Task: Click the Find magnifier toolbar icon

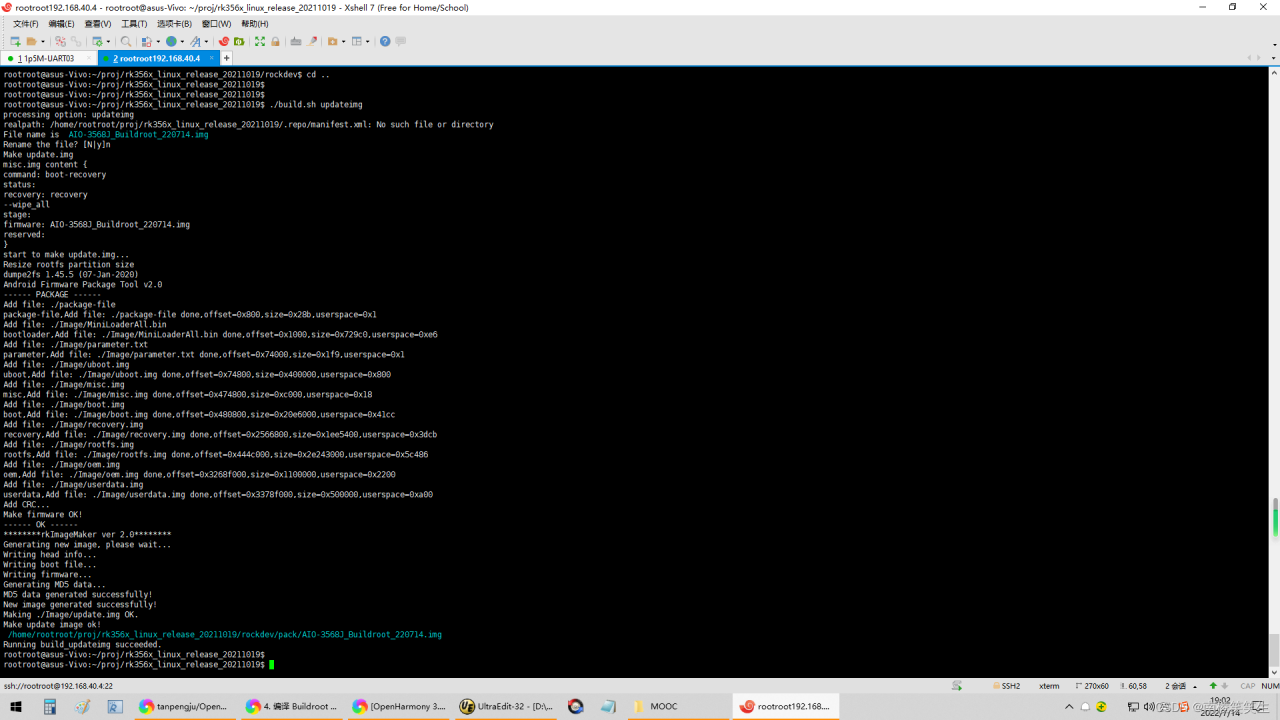Action: tap(126, 41)
